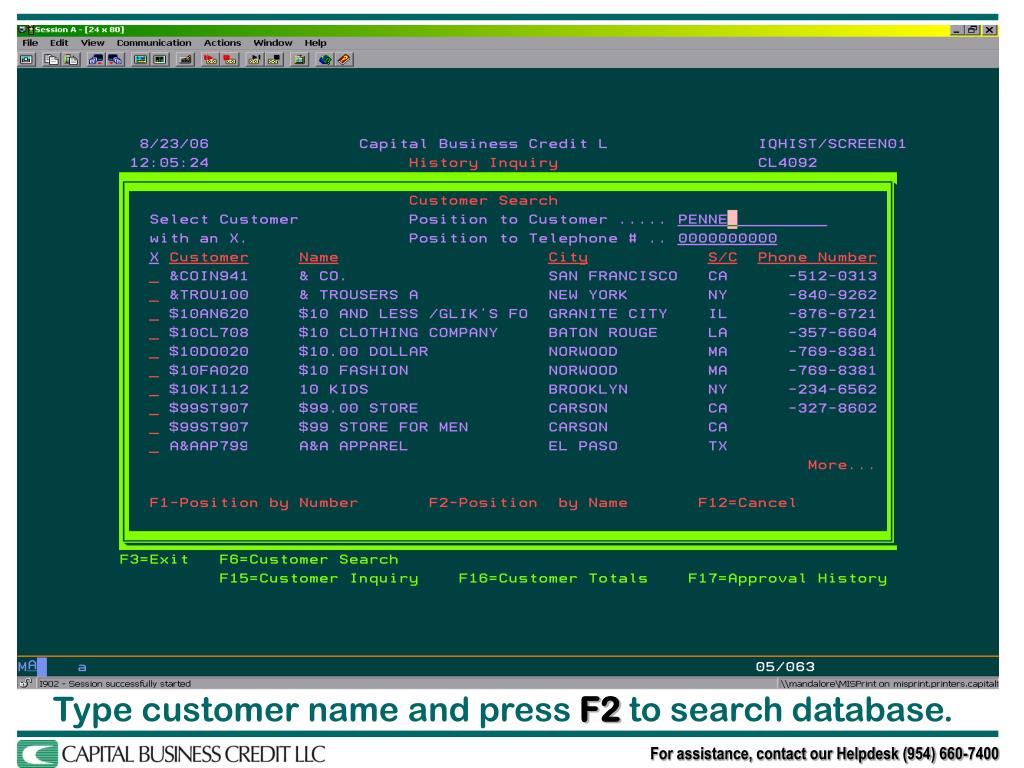Click the Position to Customer input field

tap(752, 219)
